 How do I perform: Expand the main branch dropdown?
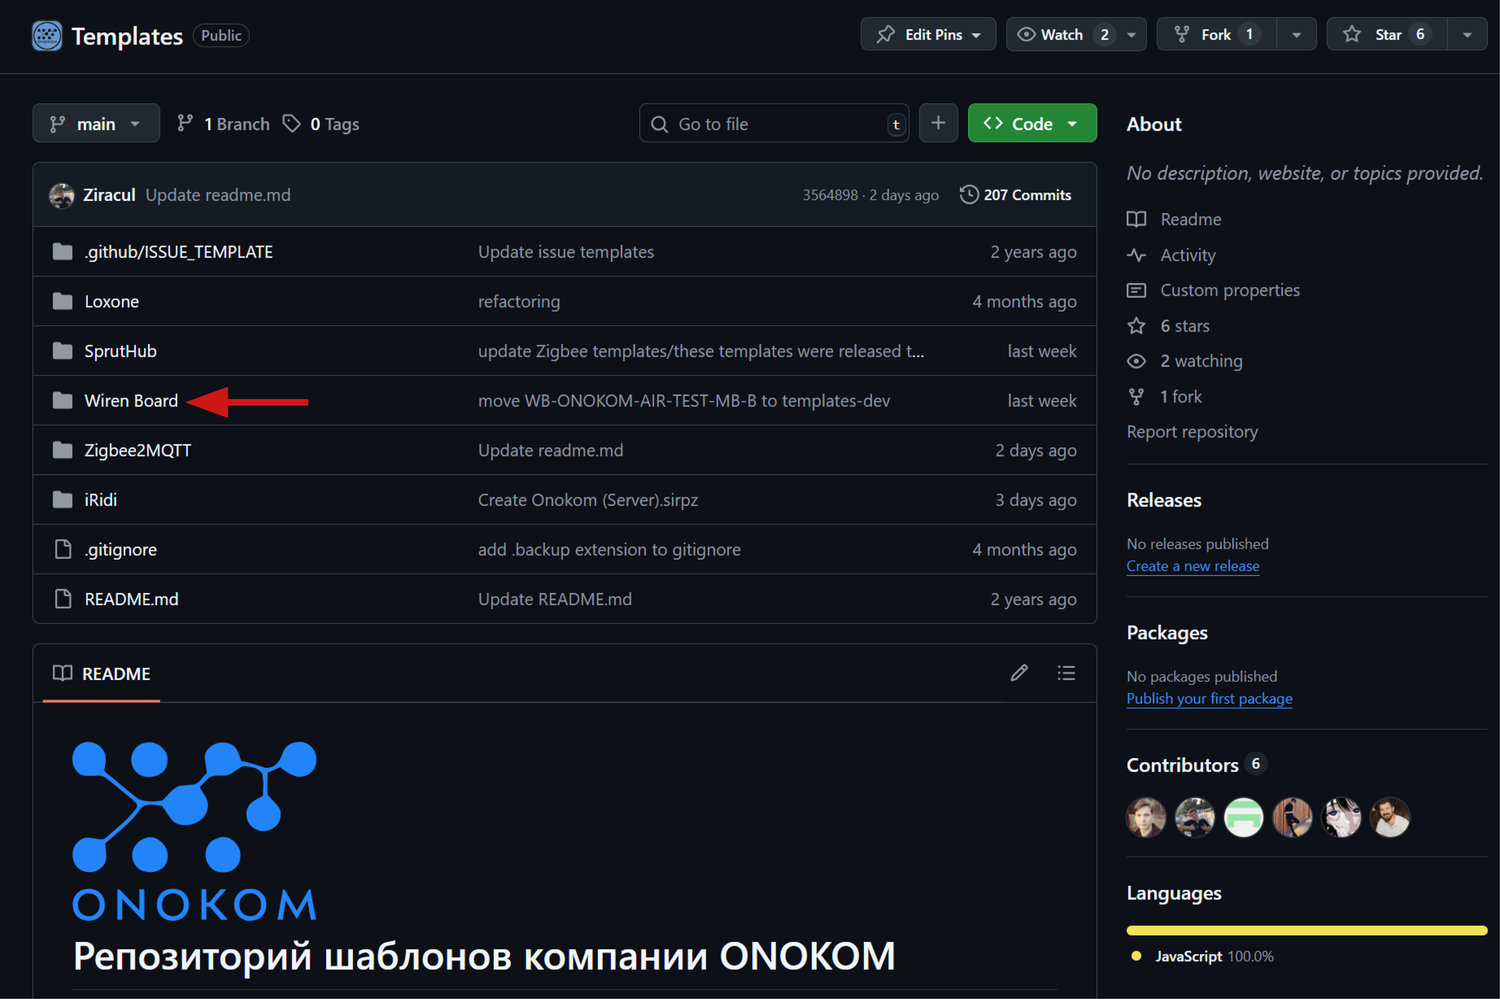point(96,124)
